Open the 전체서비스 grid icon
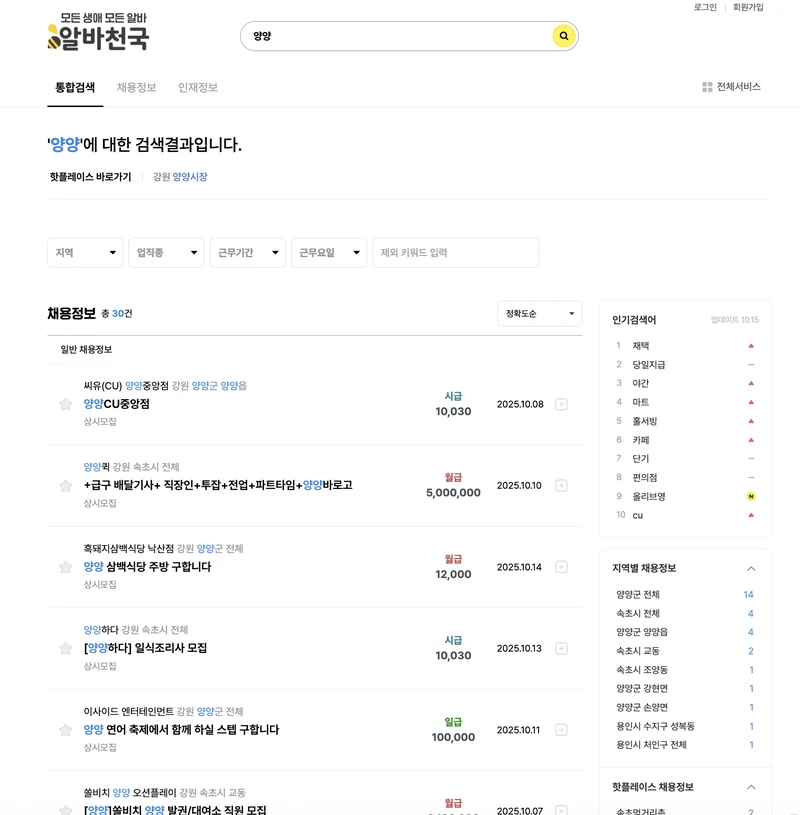This screenshot has width=800, height=815. pyautogui.click(x=707, y=87)
